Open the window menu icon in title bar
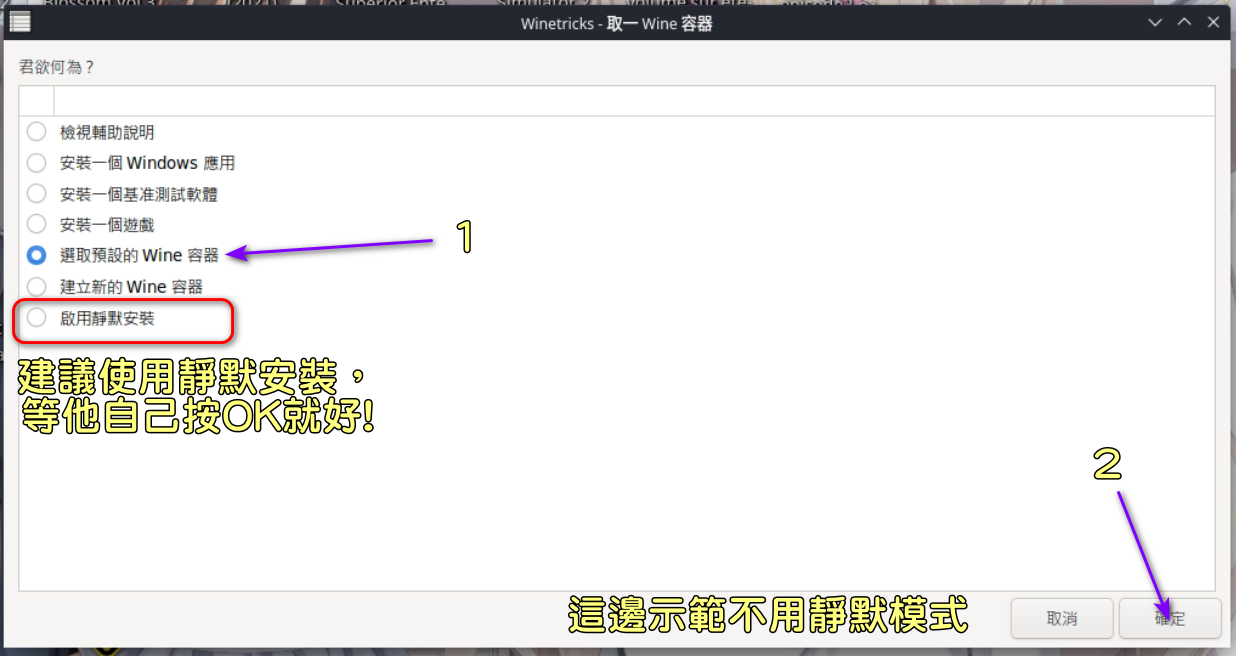The height and width of the screenshot is (656, 1236). pos(20,22)
